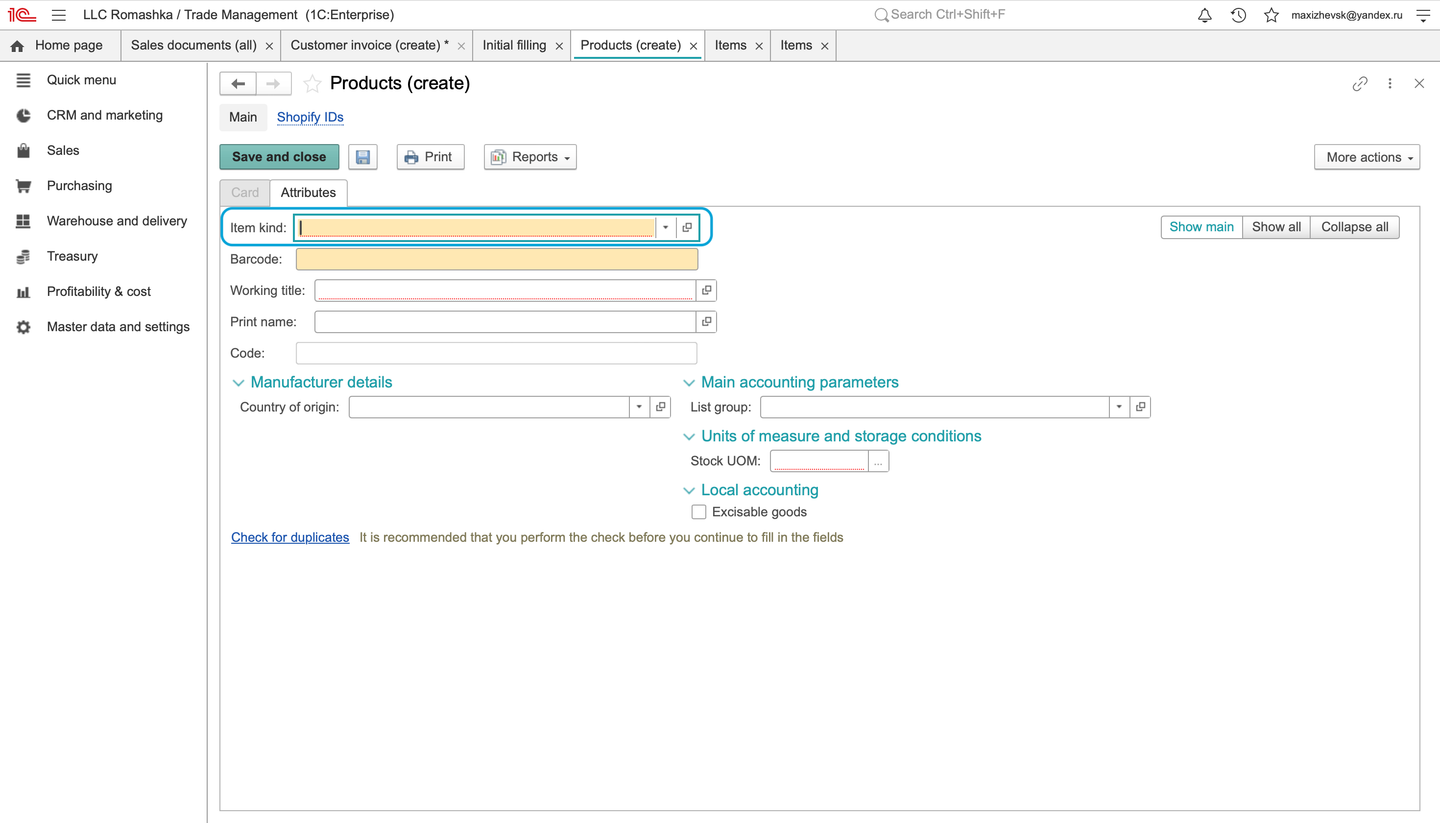
Task: Open the Item kind dropdown arrow
Action: [x=666, y=228]
